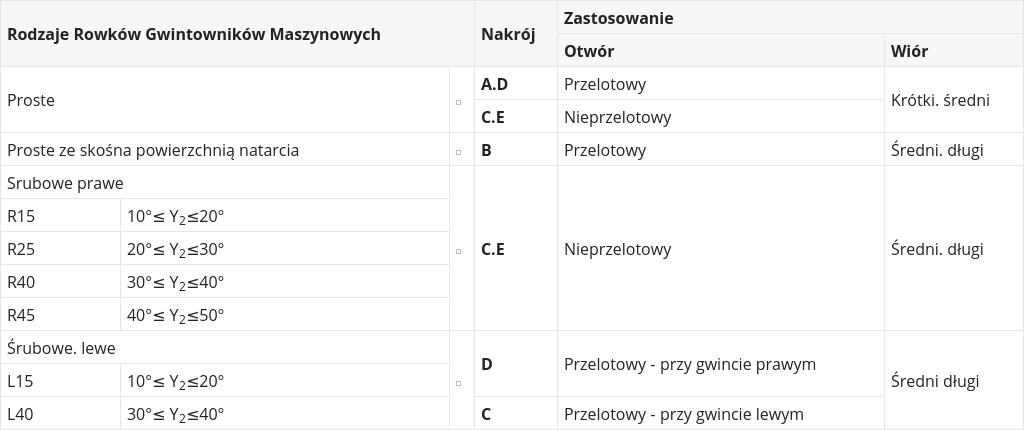Click the small icon in the Srubowe prawe group

coord(458,250)
